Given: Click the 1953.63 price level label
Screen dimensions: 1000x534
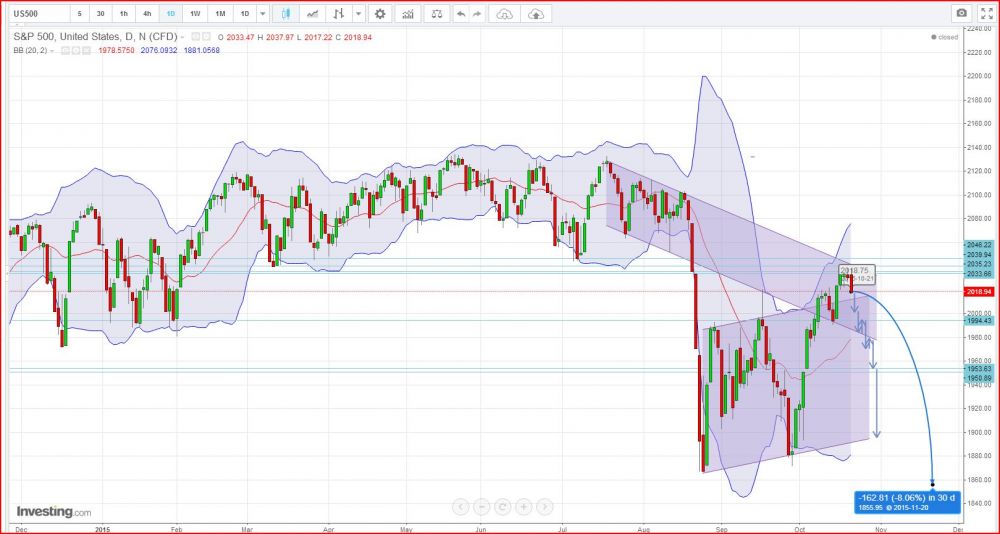Looking at the screenshot, I should pos(980,369).
